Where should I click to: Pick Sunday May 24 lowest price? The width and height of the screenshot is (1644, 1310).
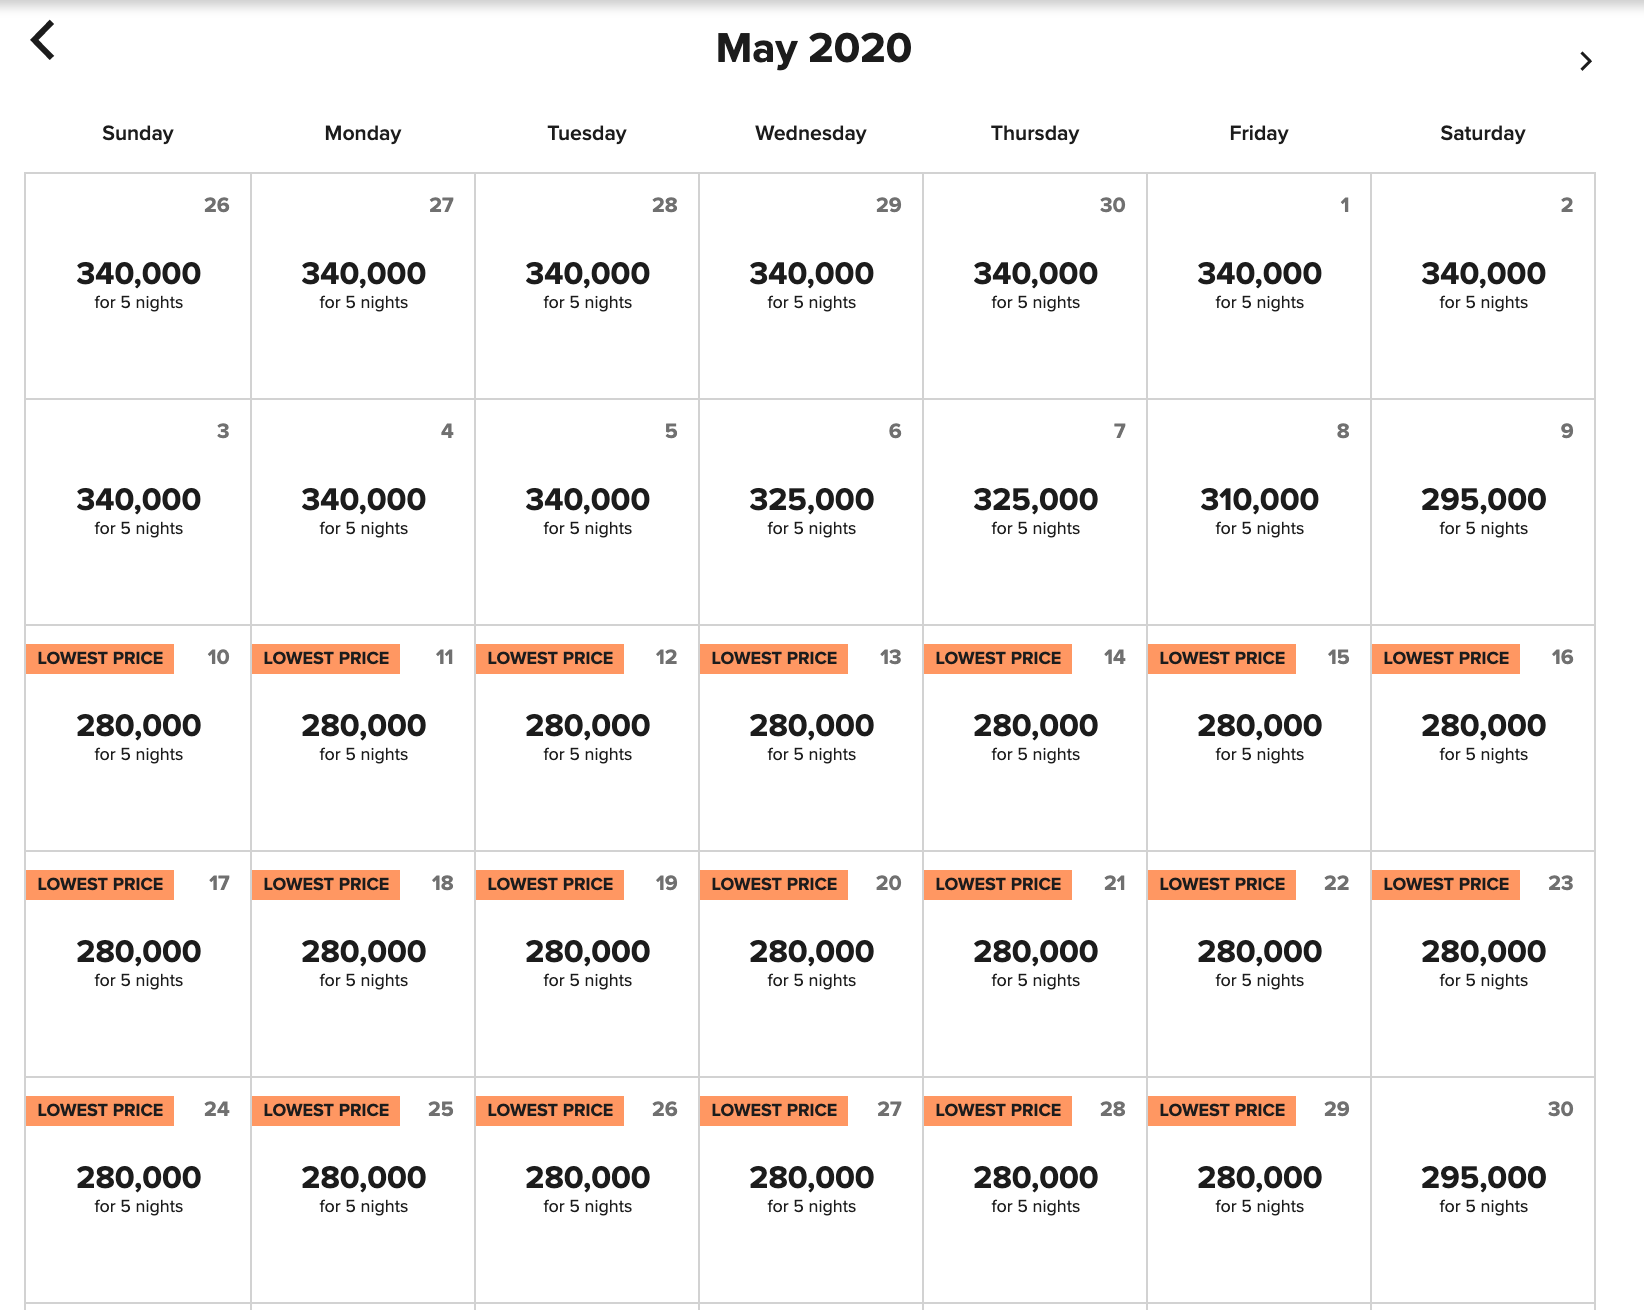(138, 1189)
